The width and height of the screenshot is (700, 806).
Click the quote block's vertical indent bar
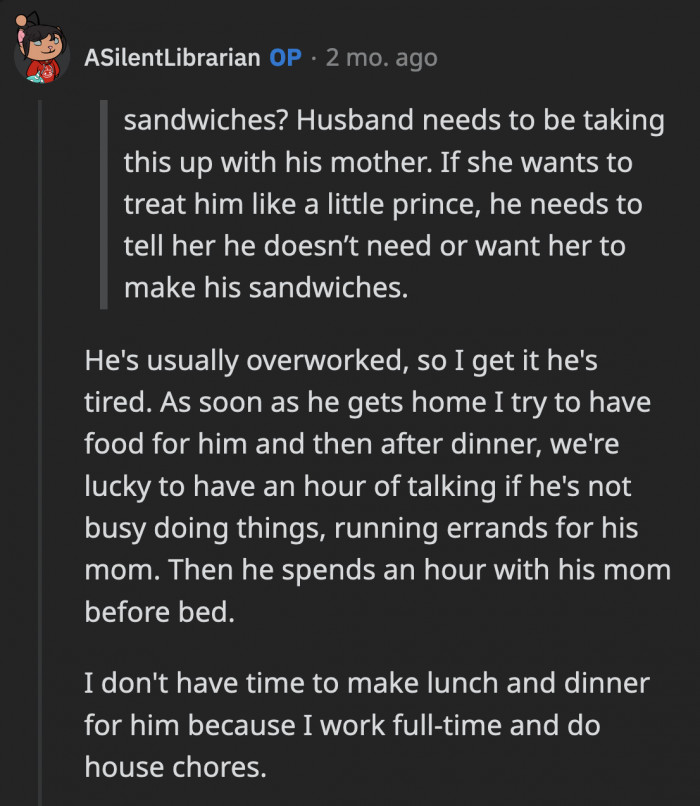105,200
